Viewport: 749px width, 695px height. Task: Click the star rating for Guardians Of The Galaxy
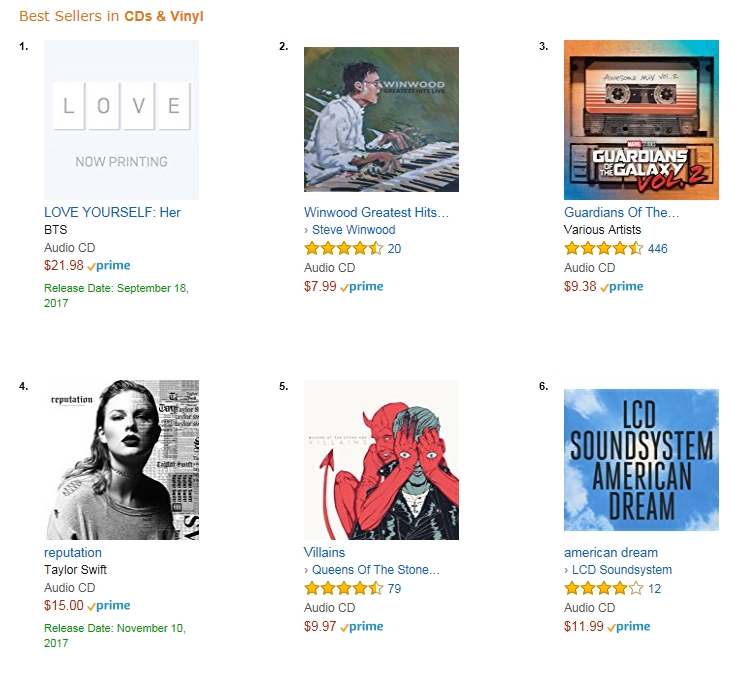click(603, 249)
